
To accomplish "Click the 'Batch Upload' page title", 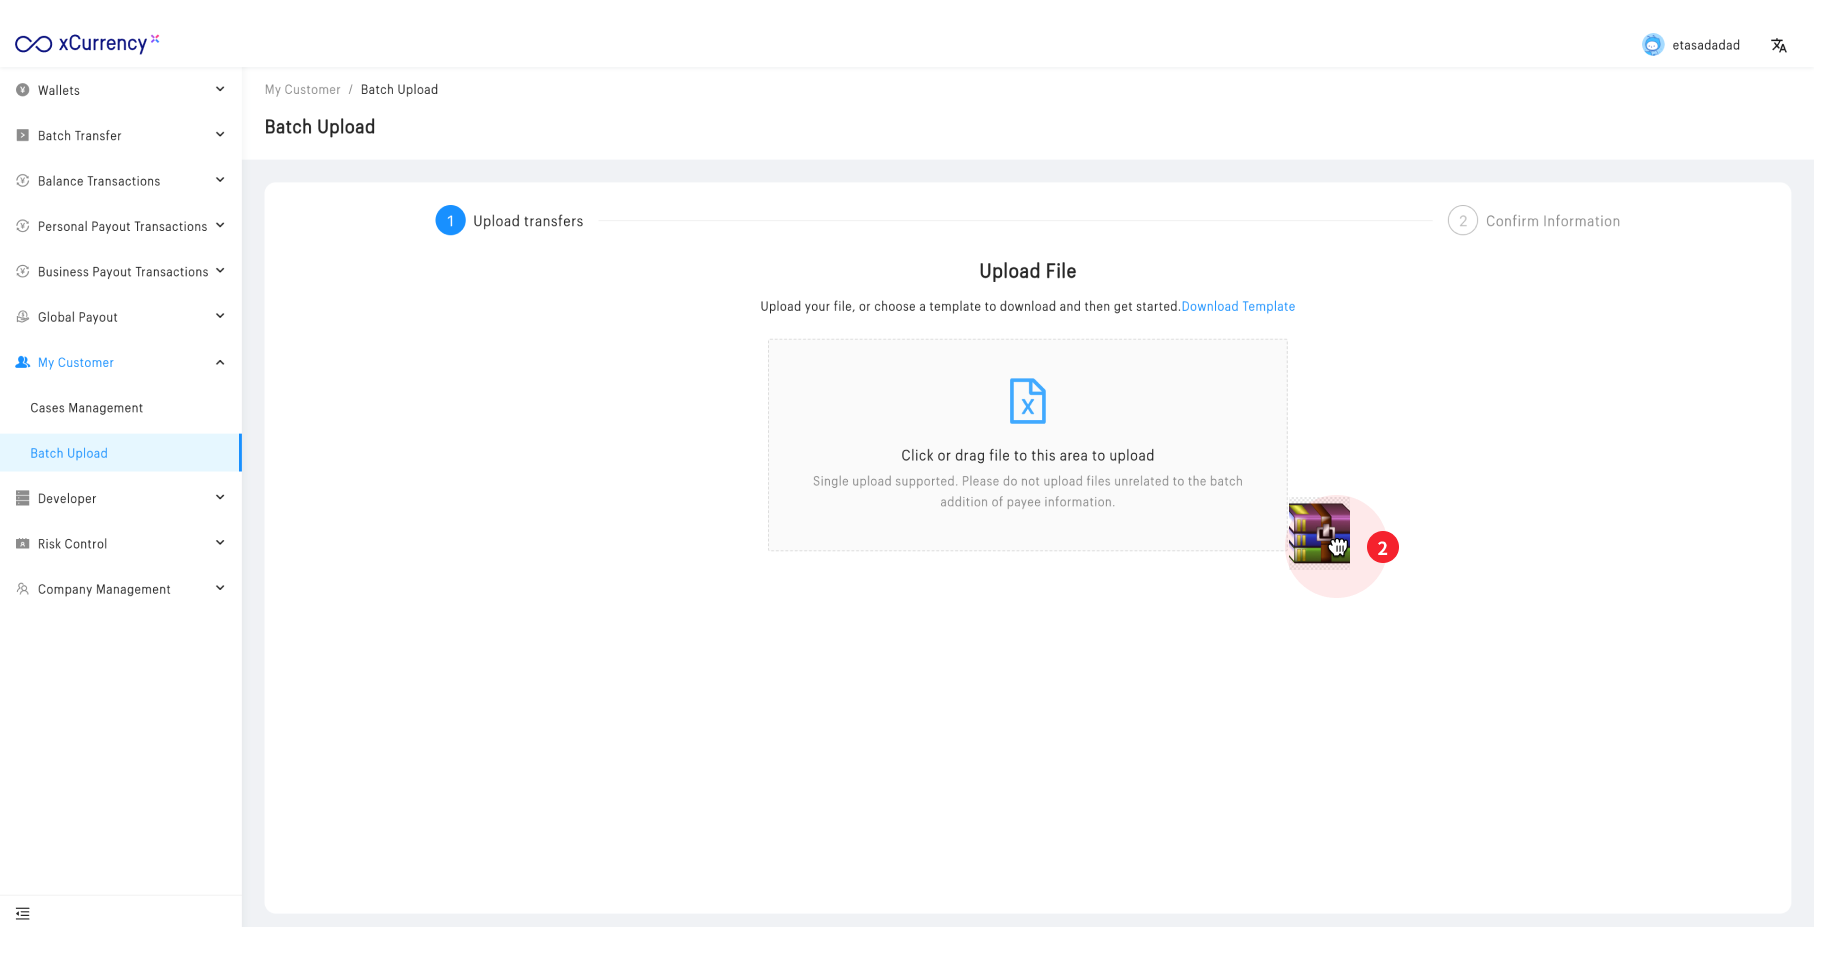I will [320, 127].
